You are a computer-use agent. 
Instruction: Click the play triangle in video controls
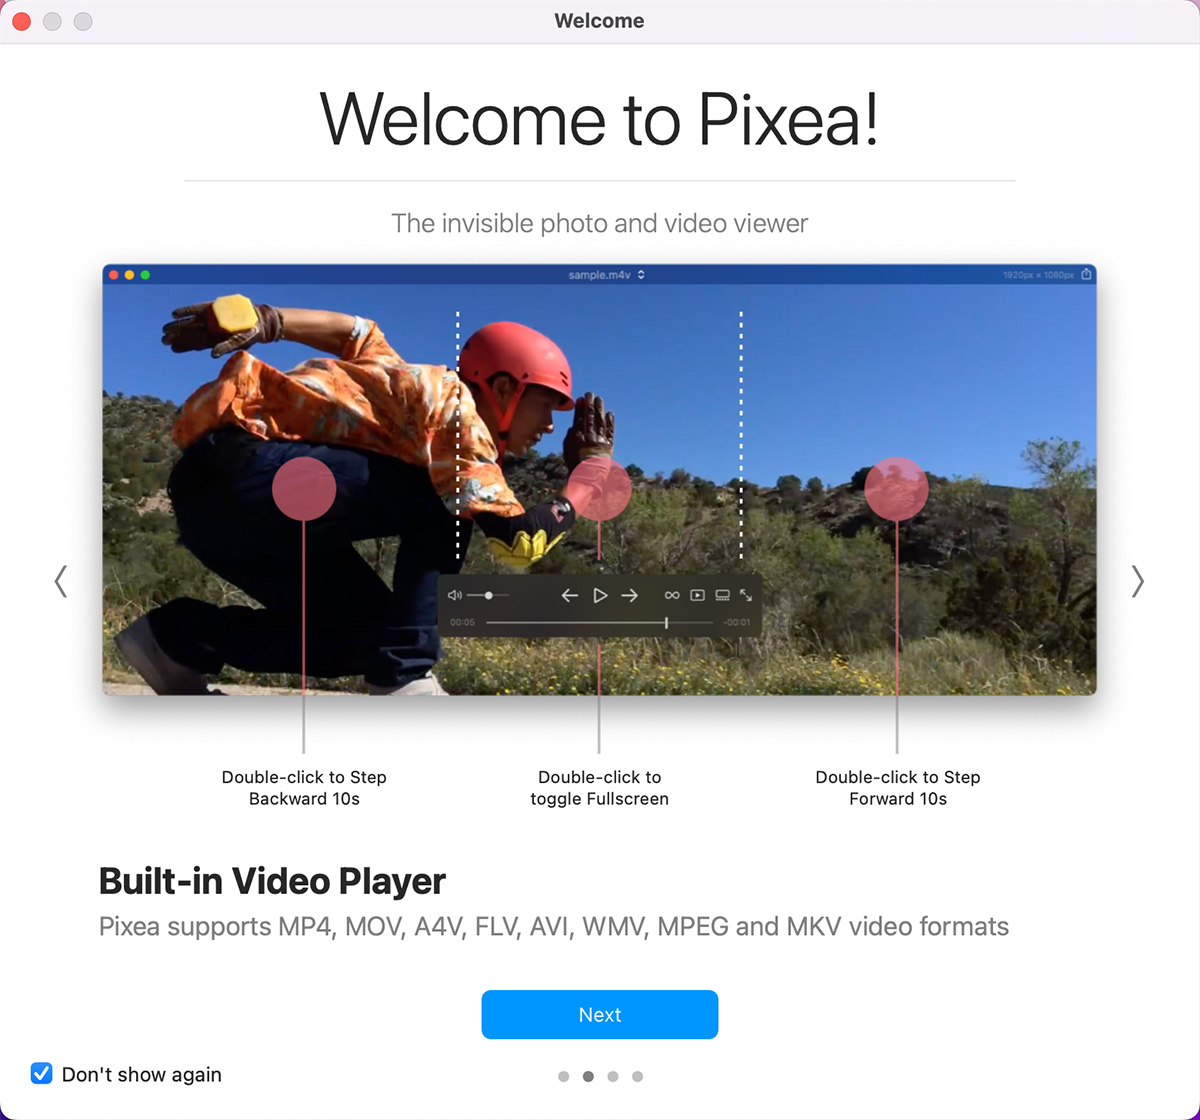[600, 595]
